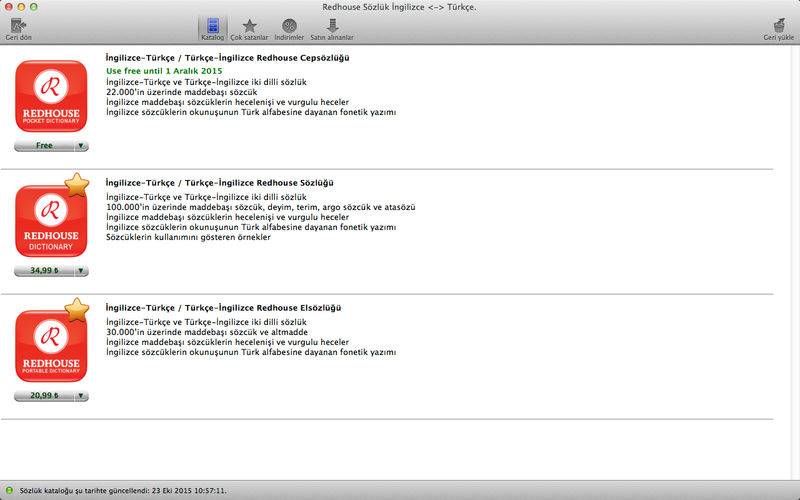
Task: Click the Geri dön back icon
Action: (18, 26)
